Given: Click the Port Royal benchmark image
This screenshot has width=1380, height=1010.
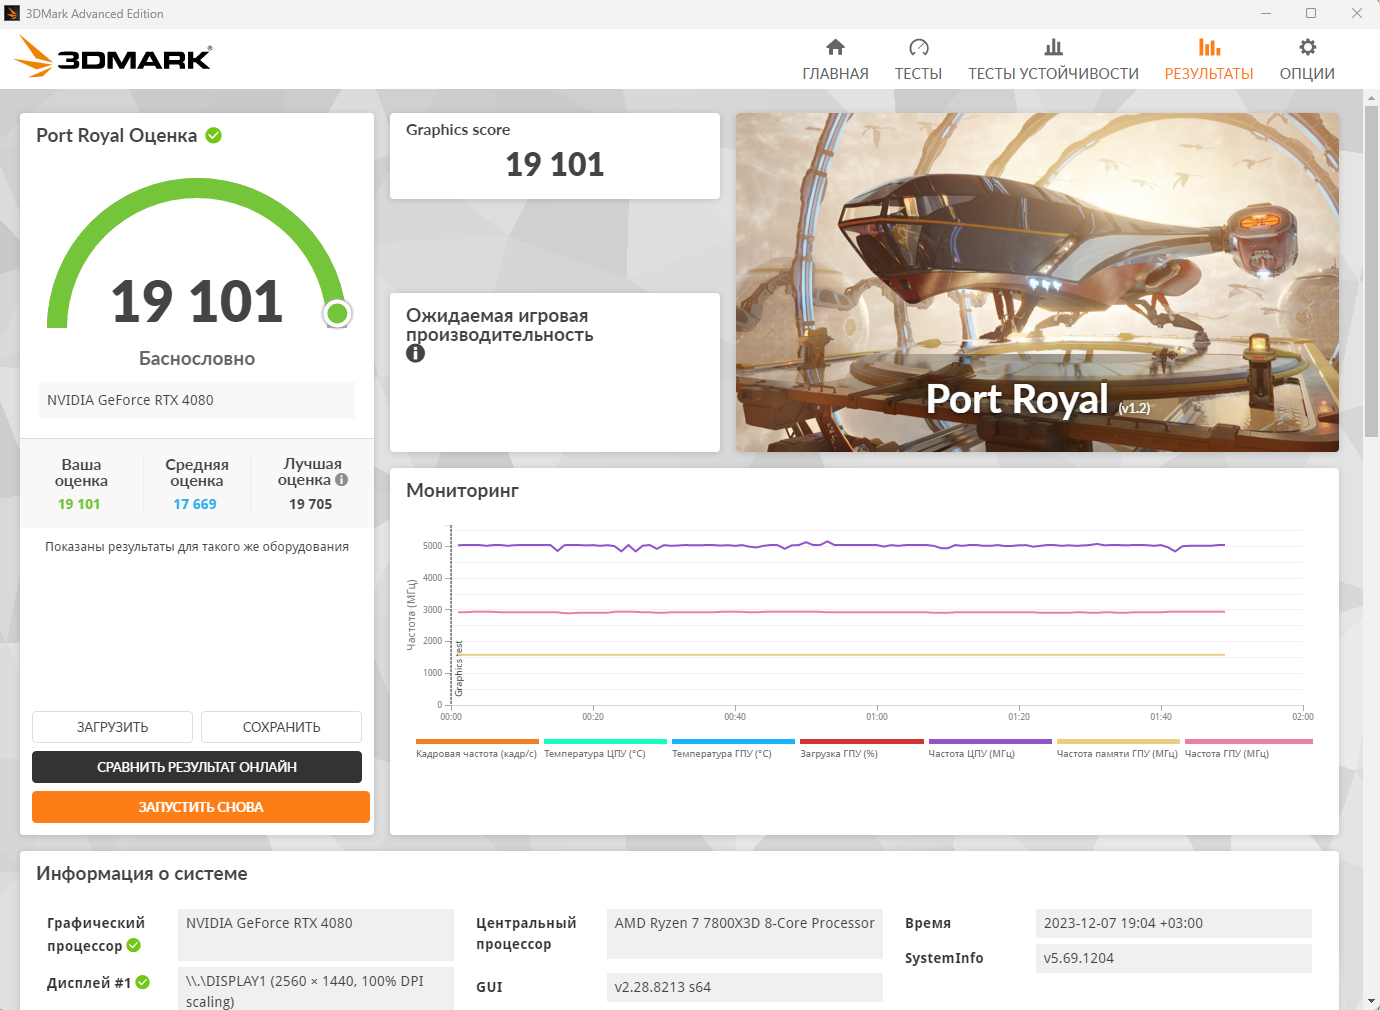Looking at the screenshot, I should click(x=1037, y=282).
